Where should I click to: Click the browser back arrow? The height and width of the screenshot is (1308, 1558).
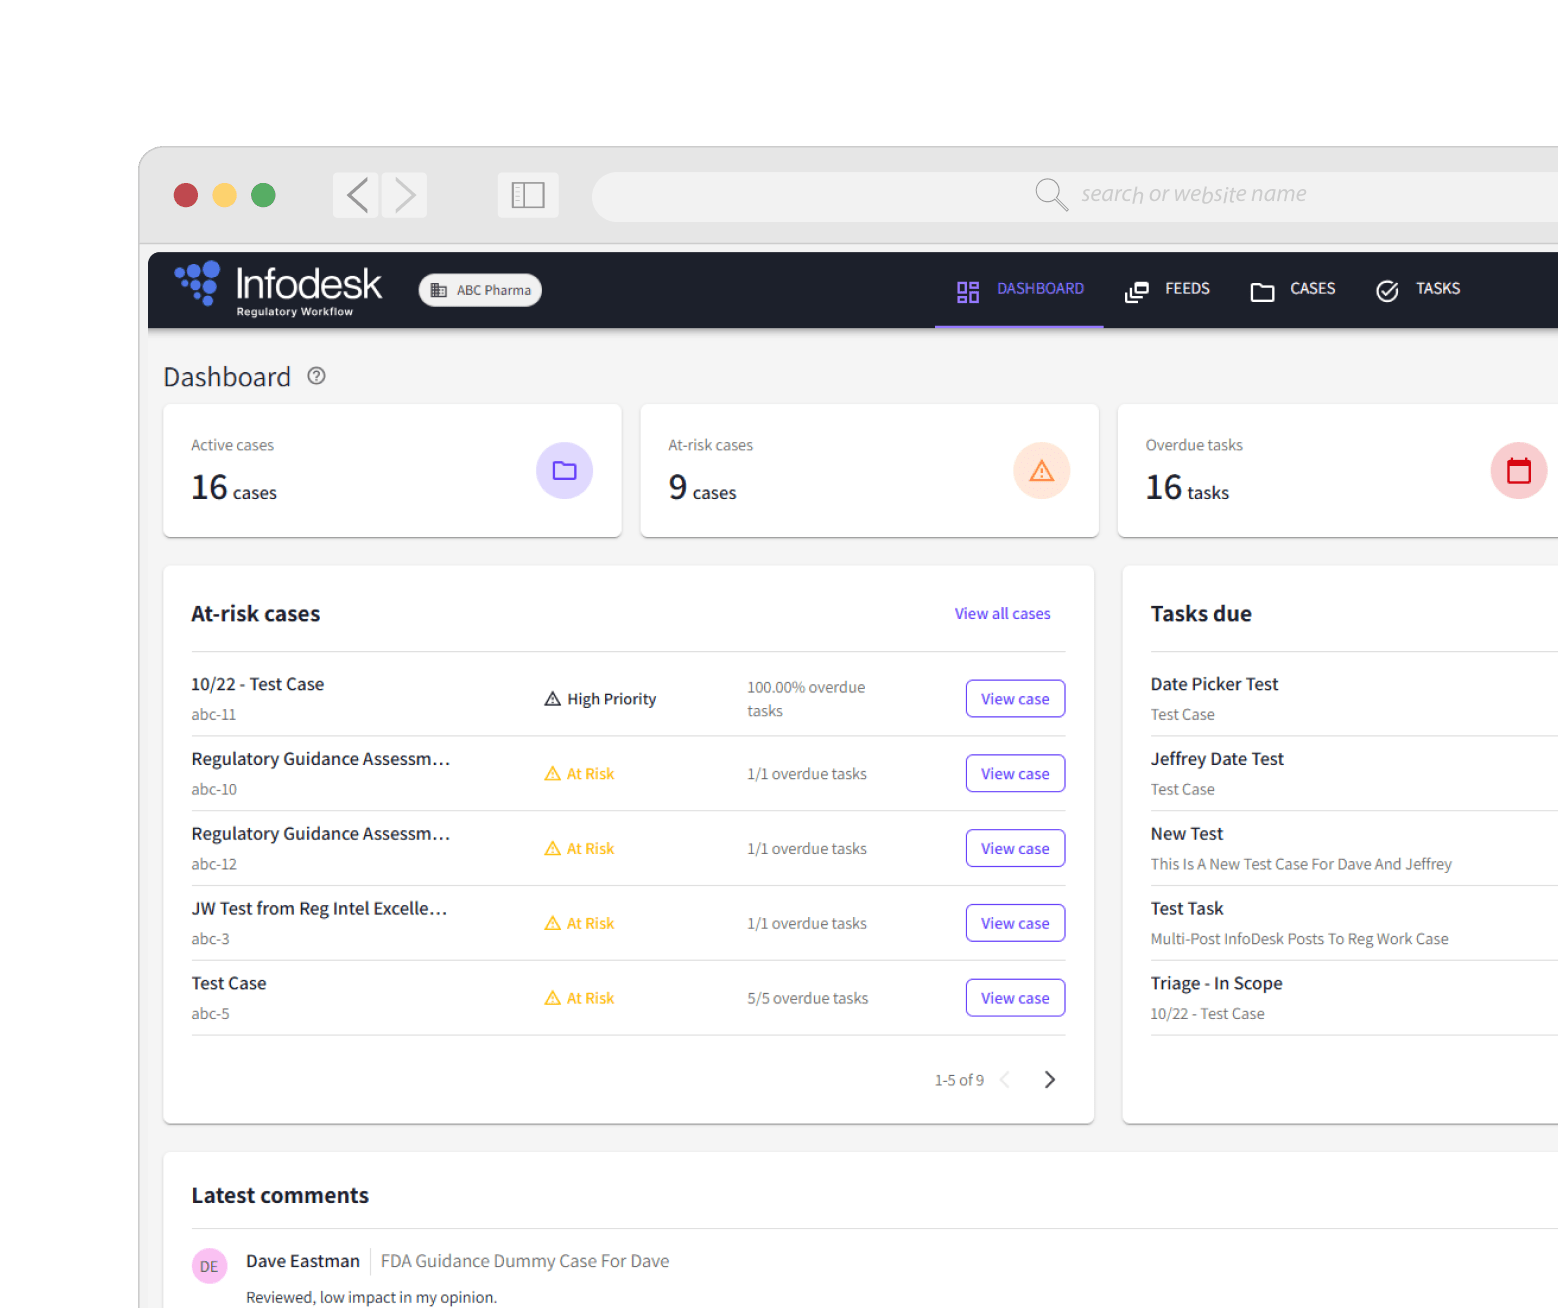357,195
